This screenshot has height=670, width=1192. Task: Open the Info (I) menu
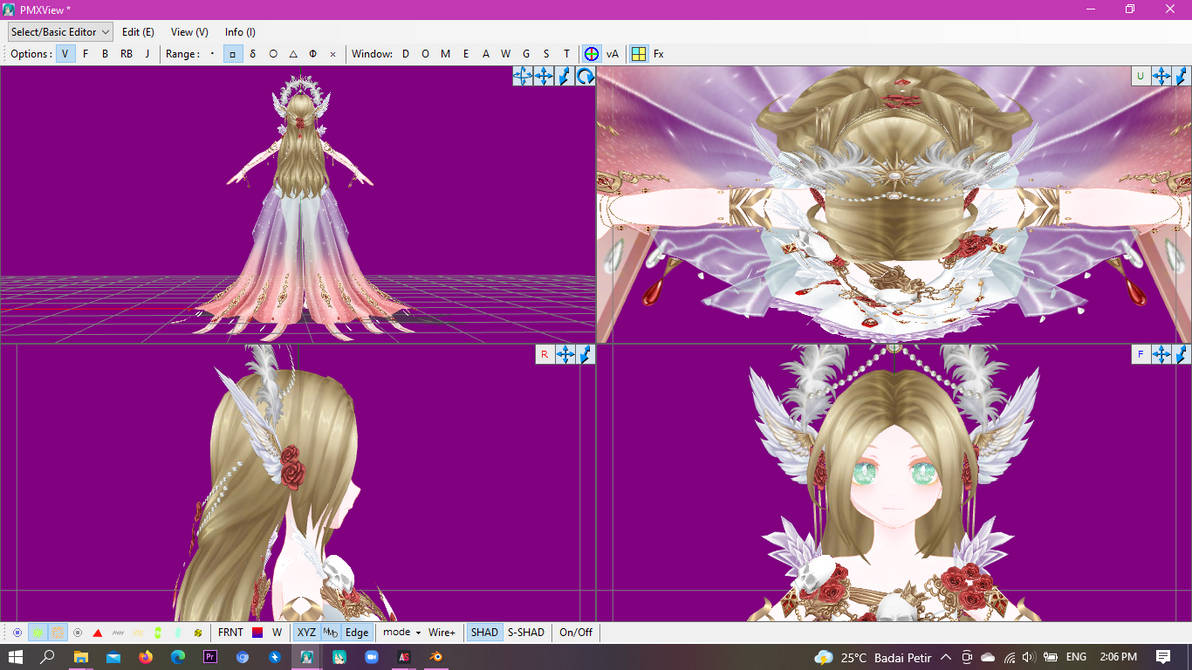coord(239,32)
